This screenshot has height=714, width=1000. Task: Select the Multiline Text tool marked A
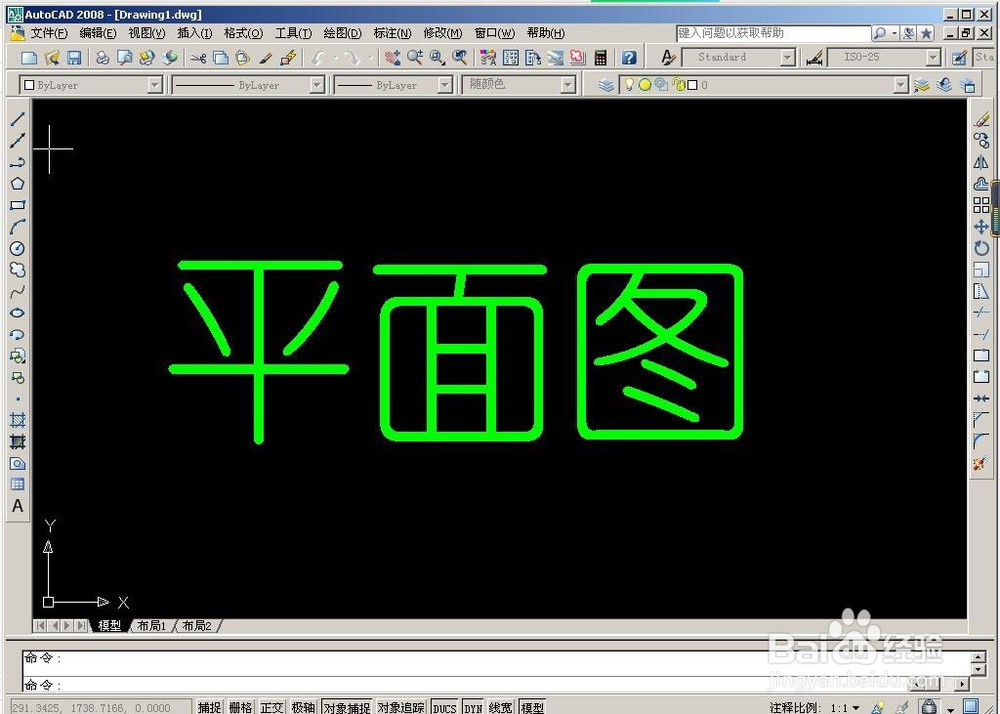pos(17,507)
